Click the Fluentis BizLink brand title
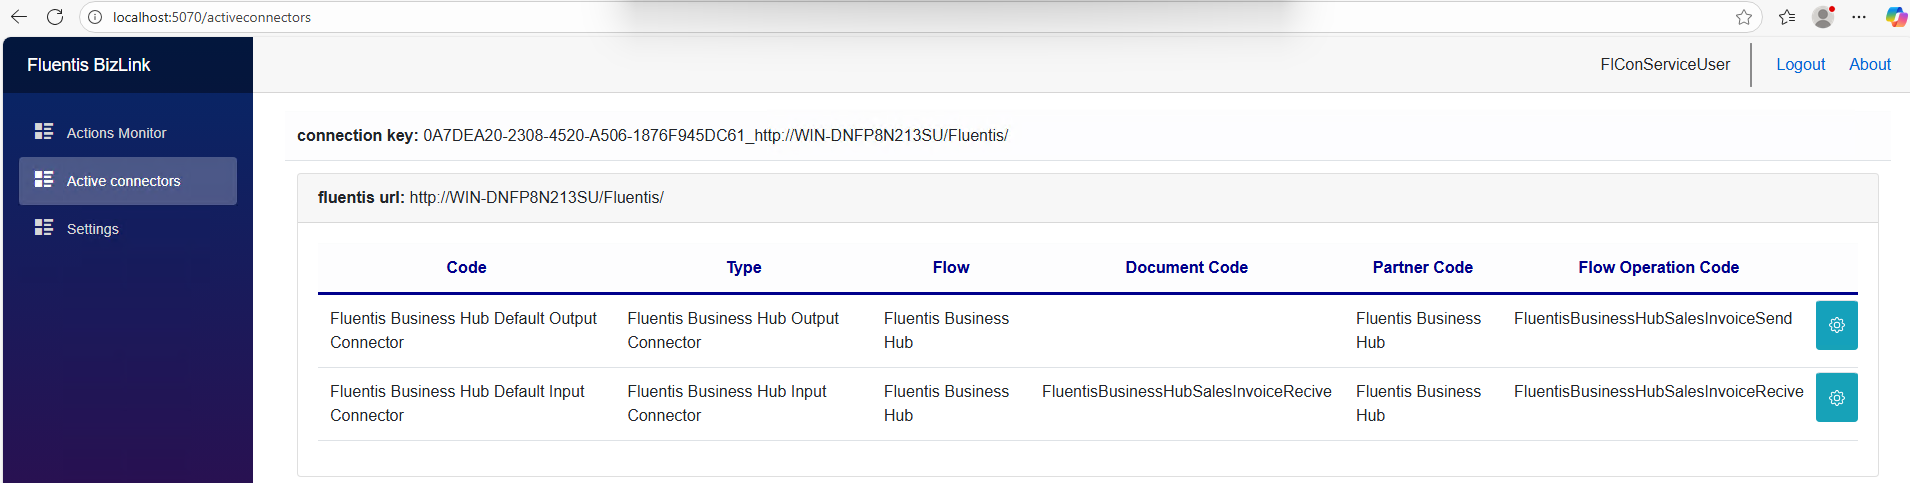 tap(89, 65)
